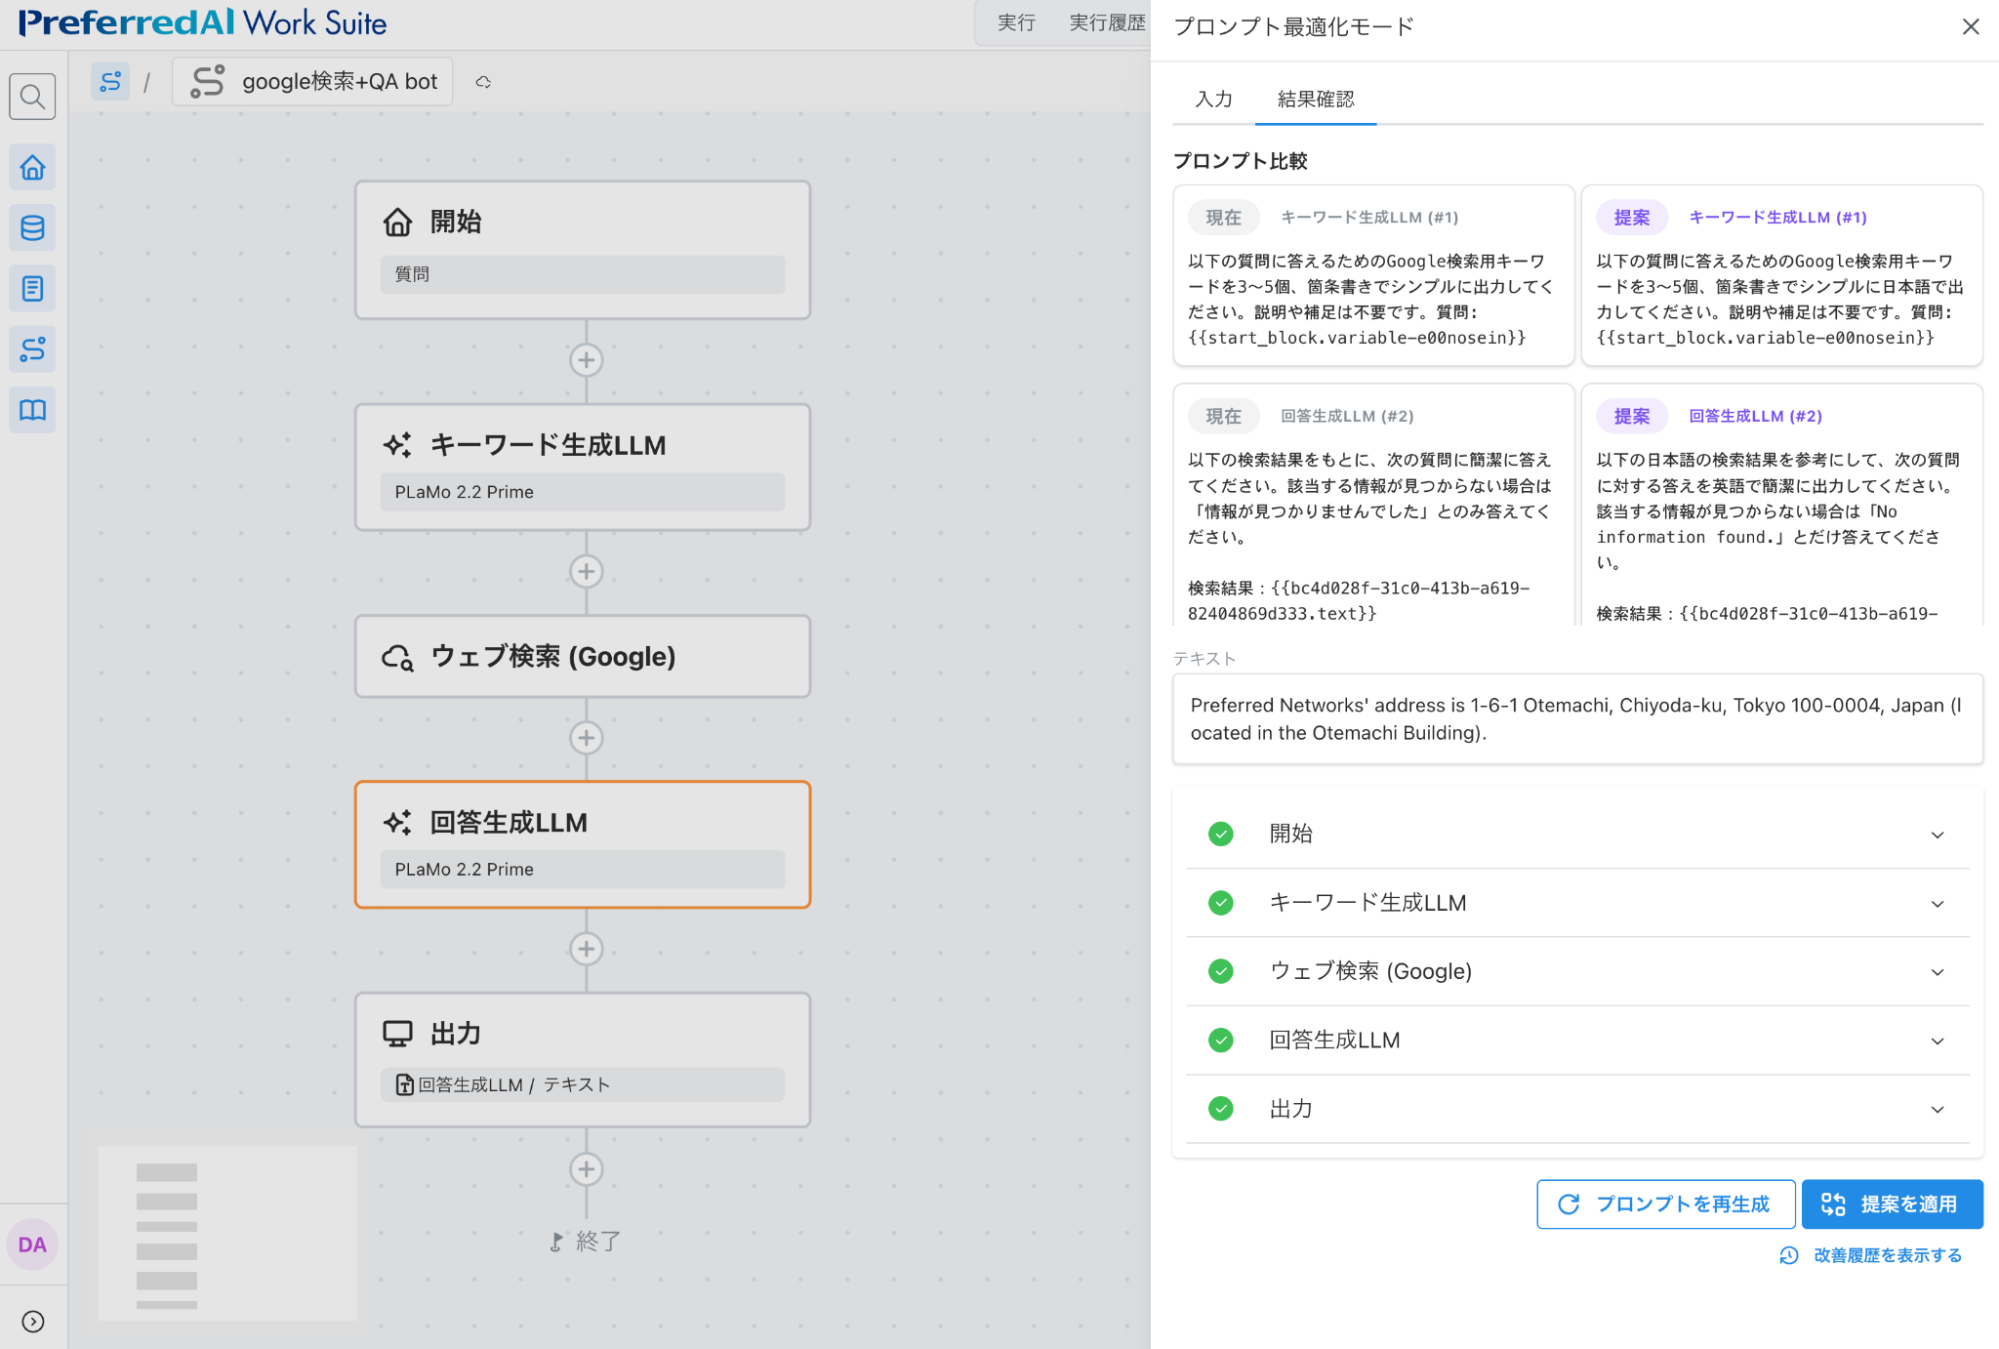
Task: Click the 提案を適用 button
Action: [1891, 1204]
